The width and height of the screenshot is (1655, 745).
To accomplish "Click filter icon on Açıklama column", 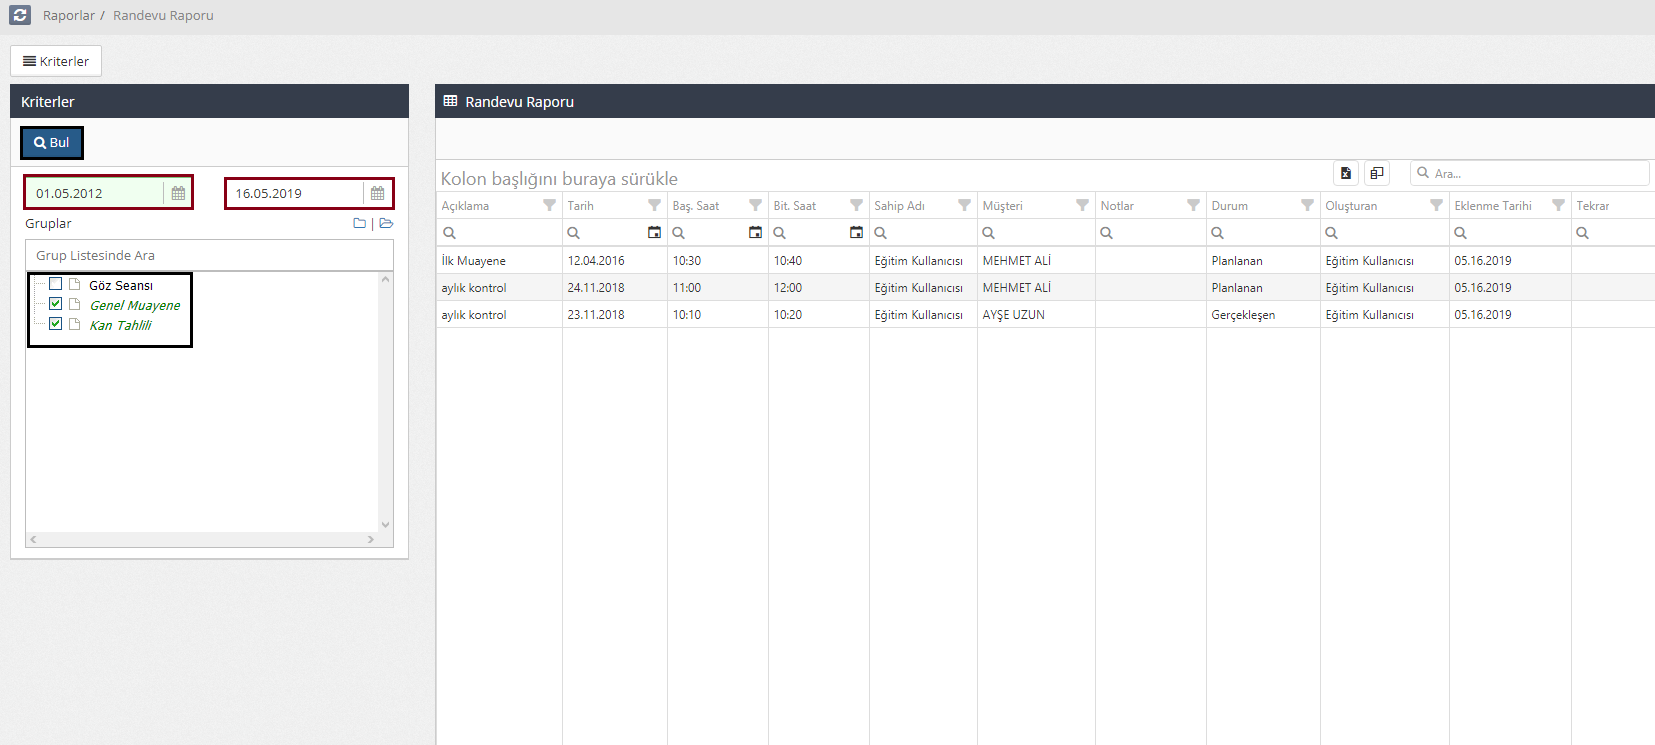I will [549, 205].
